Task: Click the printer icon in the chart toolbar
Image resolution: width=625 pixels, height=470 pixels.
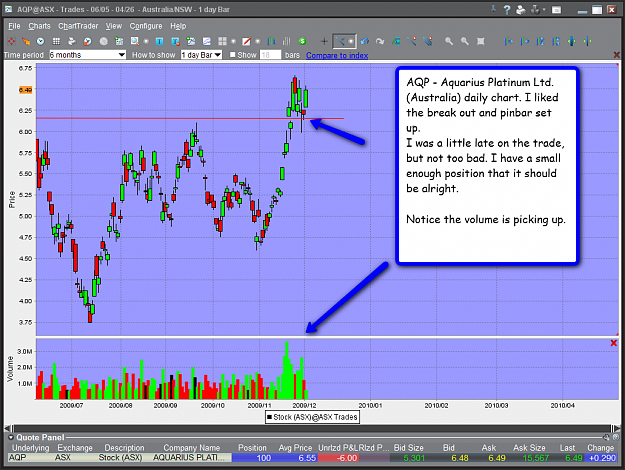Action: pyautogui.click(x=72, y=41)
